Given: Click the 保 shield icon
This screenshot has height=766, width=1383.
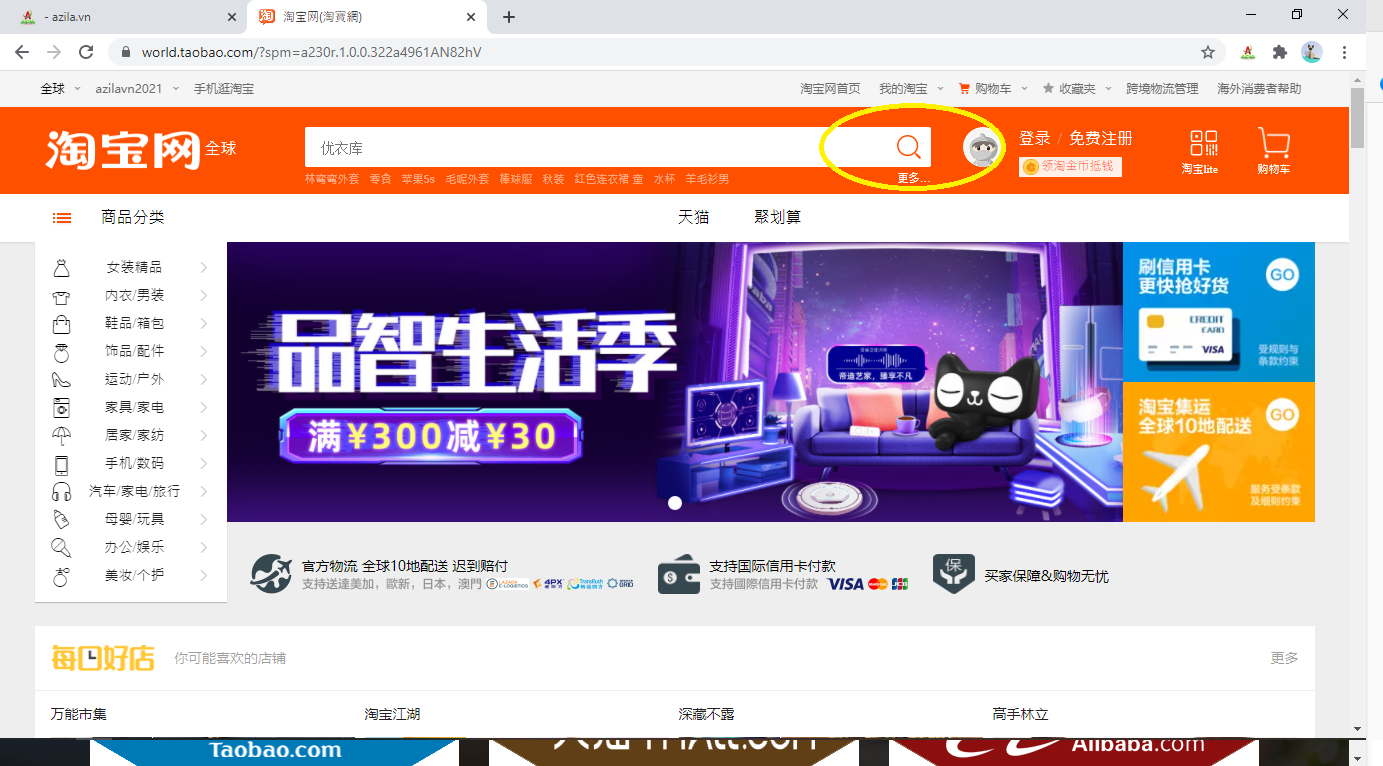Looking at the screenshot, I should (x=953, y=574).
